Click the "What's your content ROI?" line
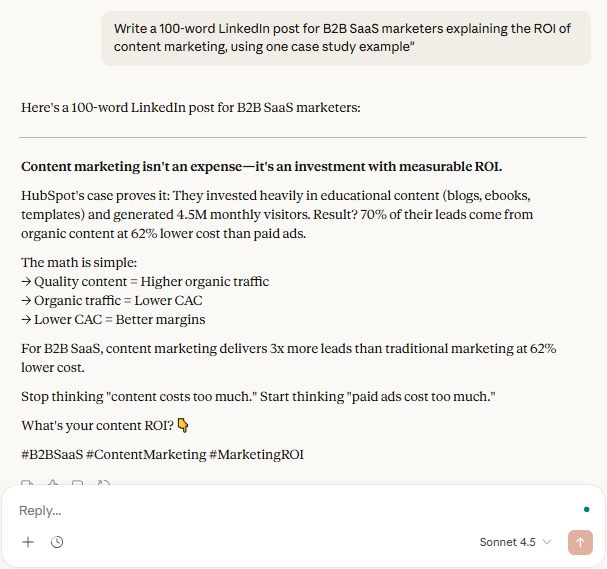607x569 pixels. tap(97, 425)
